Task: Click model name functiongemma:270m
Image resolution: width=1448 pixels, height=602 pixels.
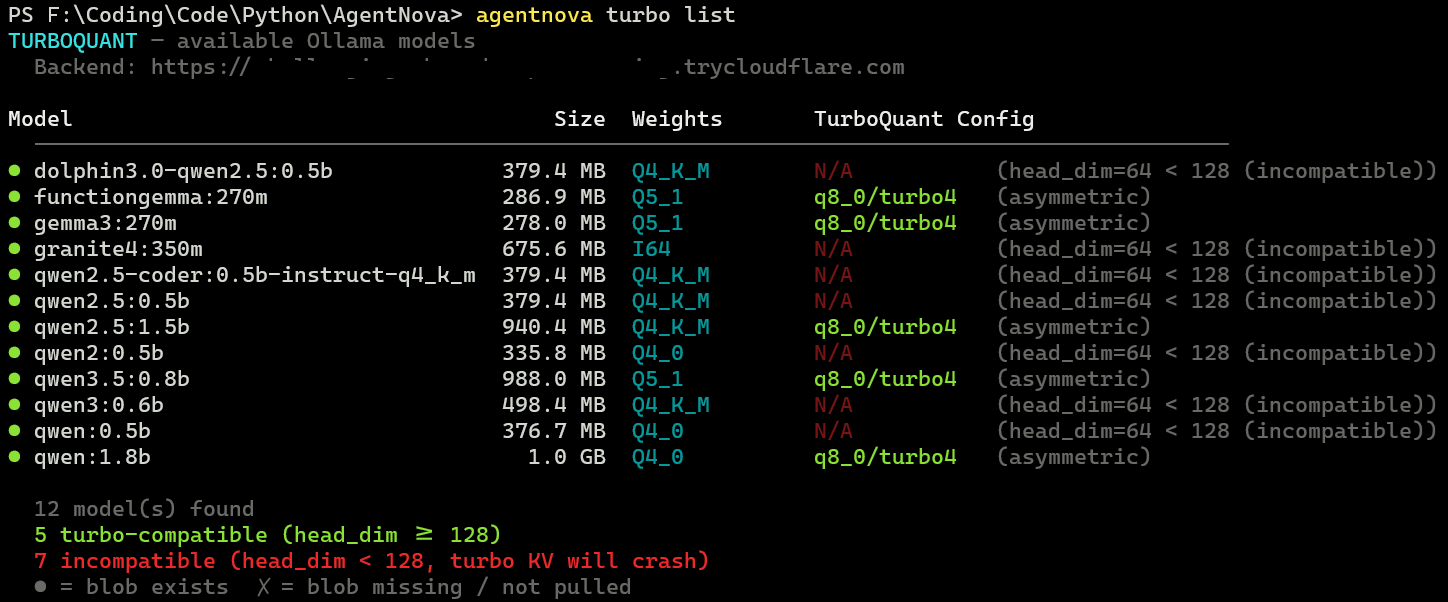Action: click(151, 197)
